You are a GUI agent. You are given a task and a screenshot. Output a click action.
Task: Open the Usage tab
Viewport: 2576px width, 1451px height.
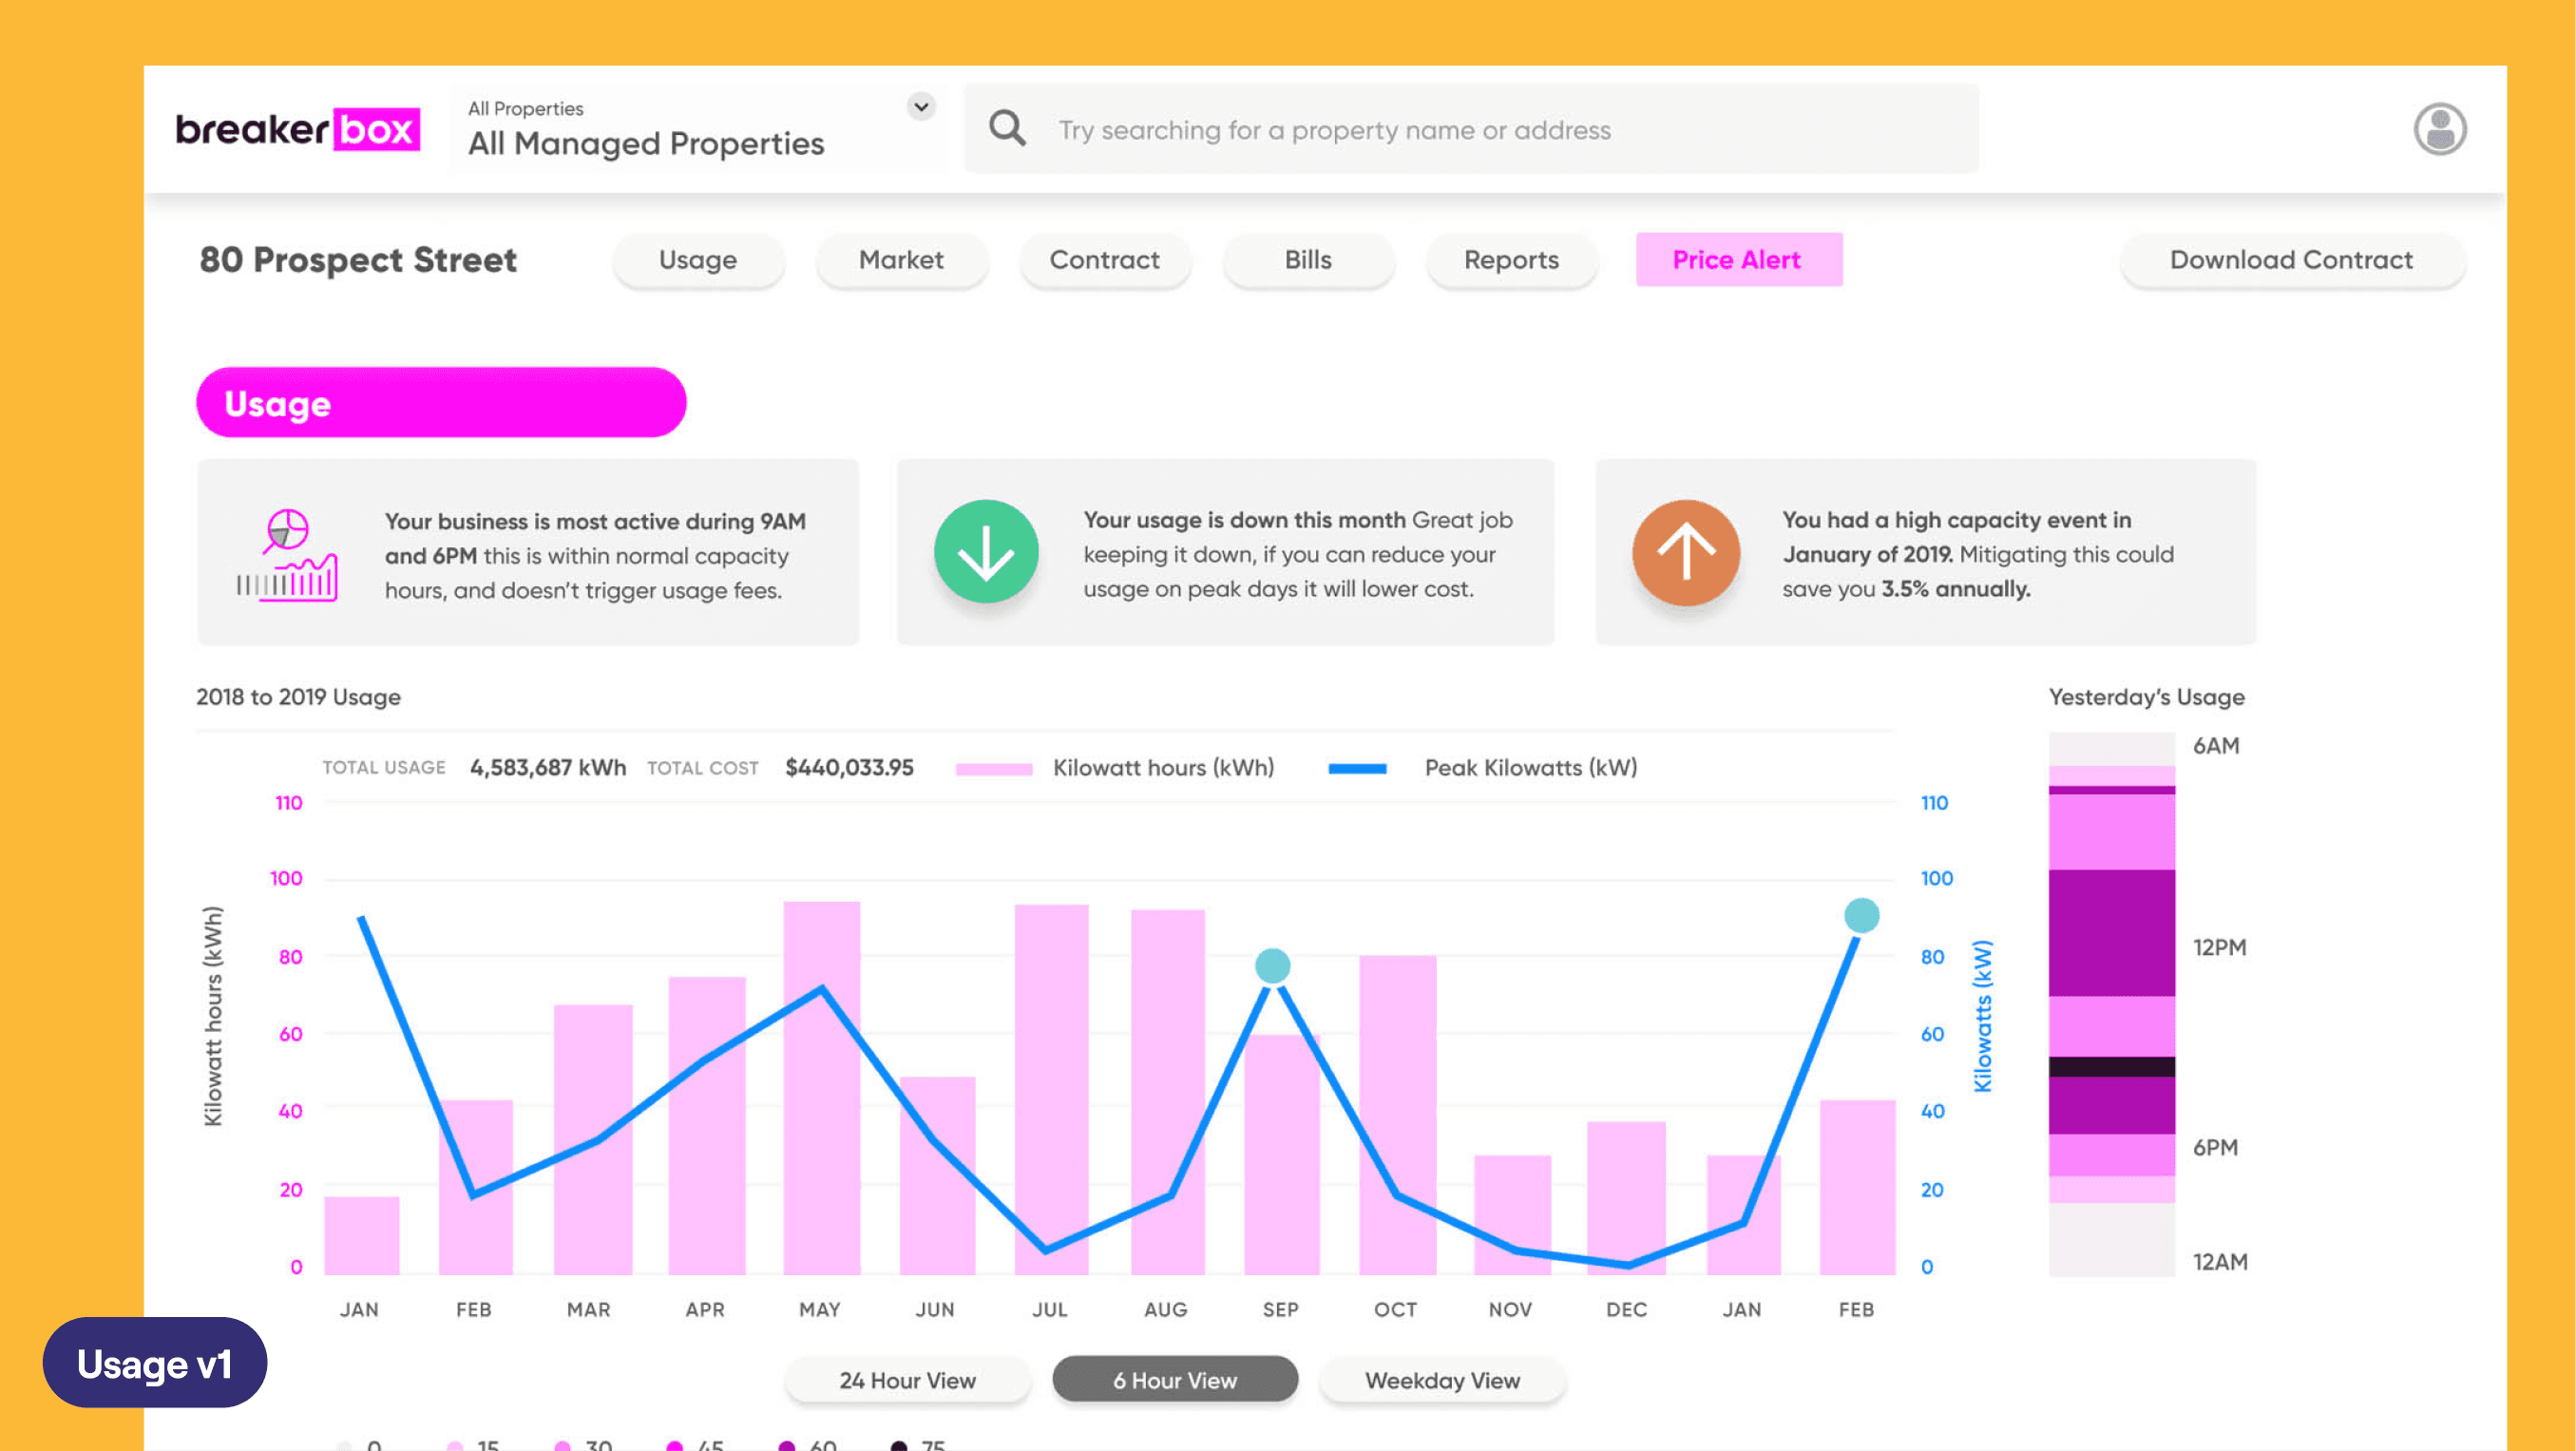698,260
